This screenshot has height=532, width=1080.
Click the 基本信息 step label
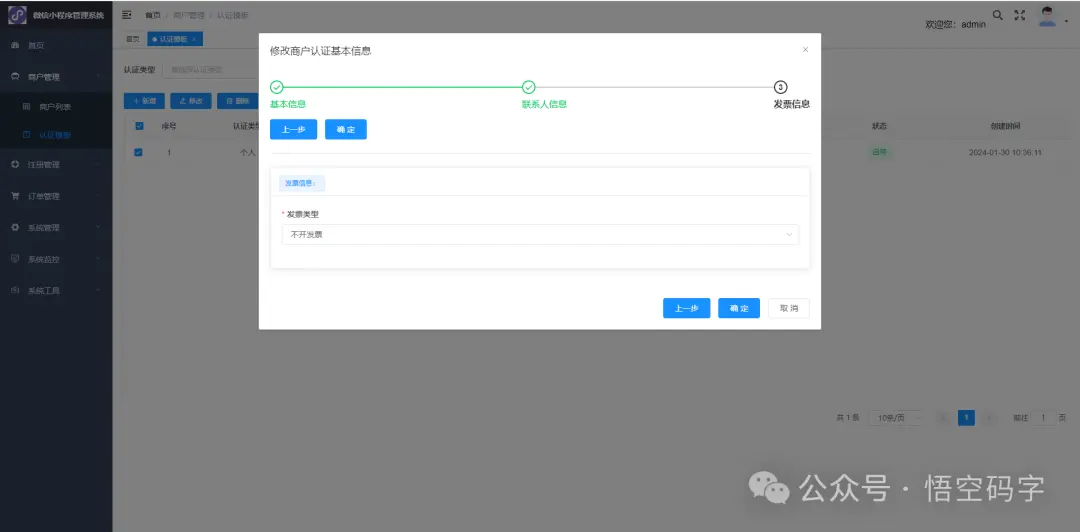tap(287, 104)
